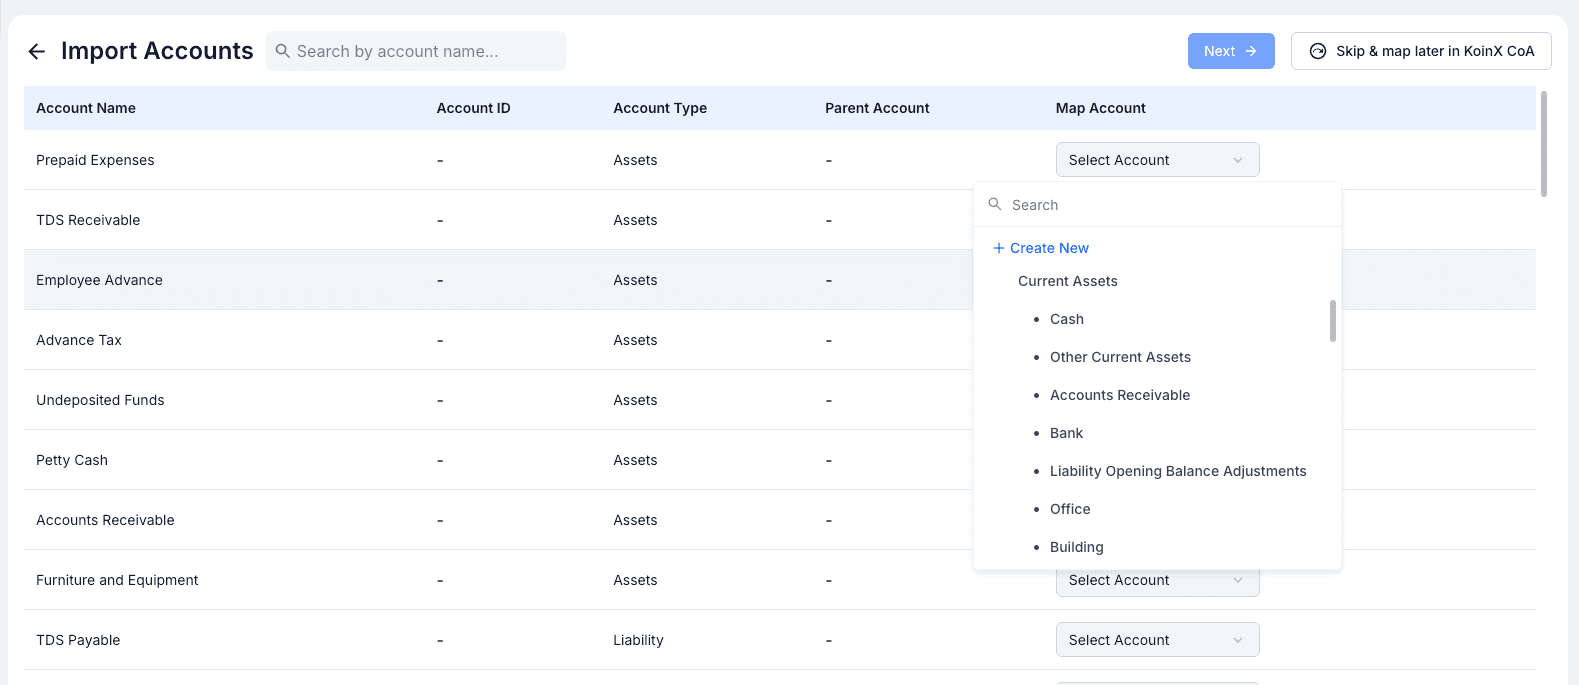
Task: Click Assets type in Prepaid Expenses row
Action: 635,160
